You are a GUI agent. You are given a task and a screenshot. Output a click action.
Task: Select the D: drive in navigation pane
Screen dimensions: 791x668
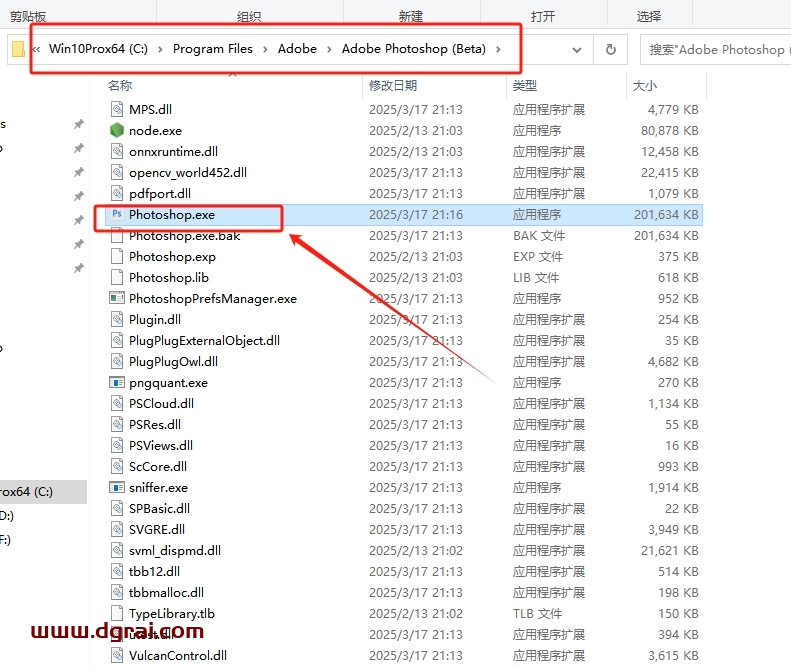[x=7, y=516]
